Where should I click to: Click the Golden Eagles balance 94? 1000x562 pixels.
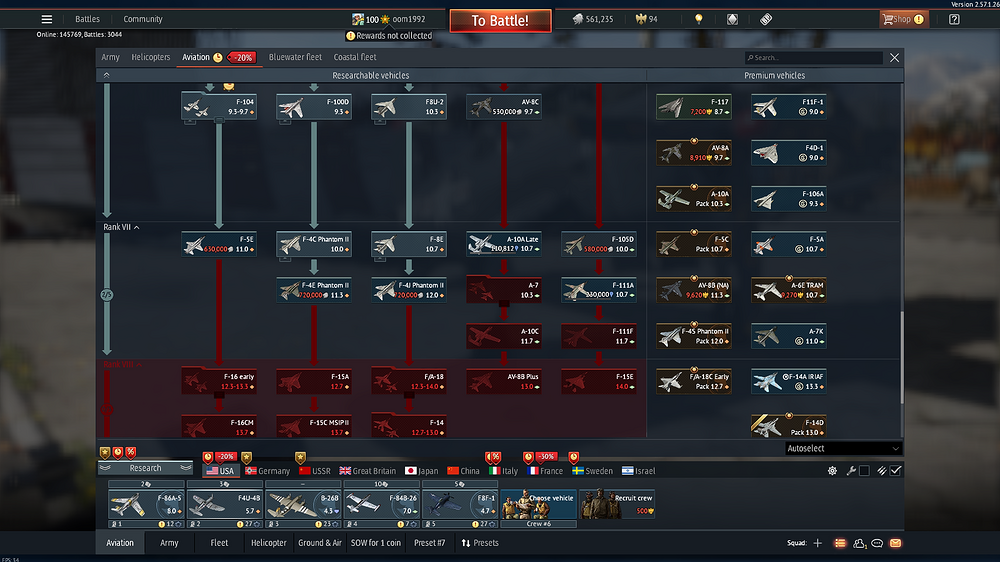click(x=647, y=19)
